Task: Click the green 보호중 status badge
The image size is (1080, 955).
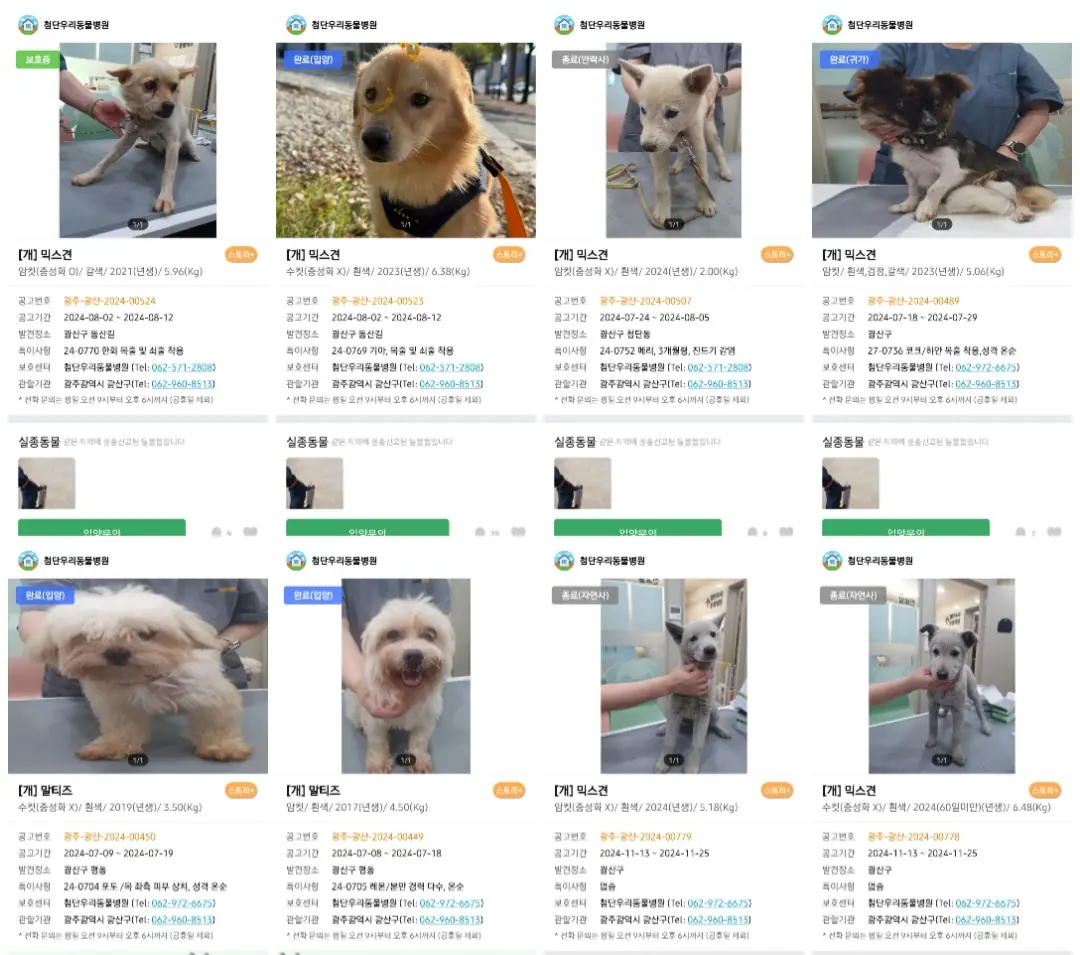Action: coord(38,59)
